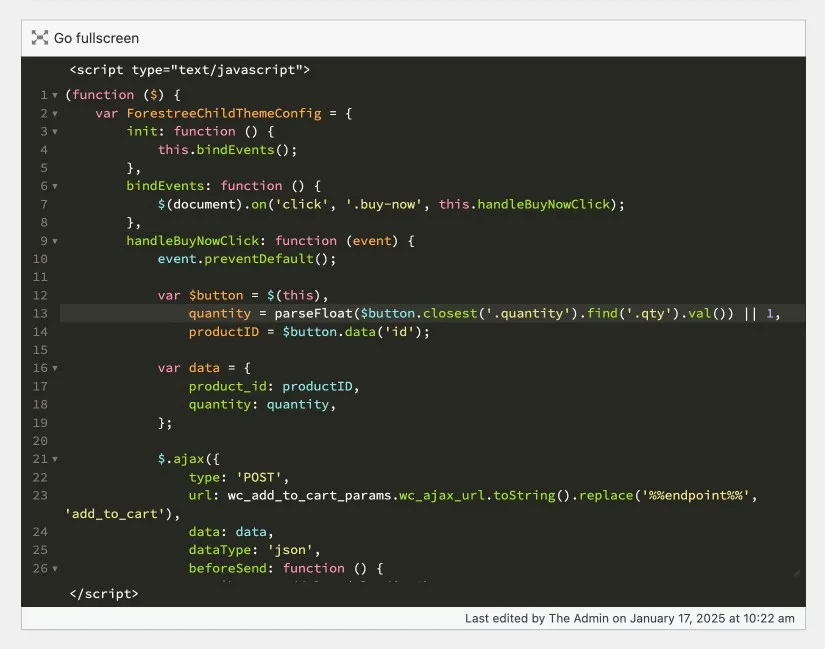This screenshot has width=825, height=649.
Task: Collapse the init function fold at line 3
Action: tap(55, 132)
